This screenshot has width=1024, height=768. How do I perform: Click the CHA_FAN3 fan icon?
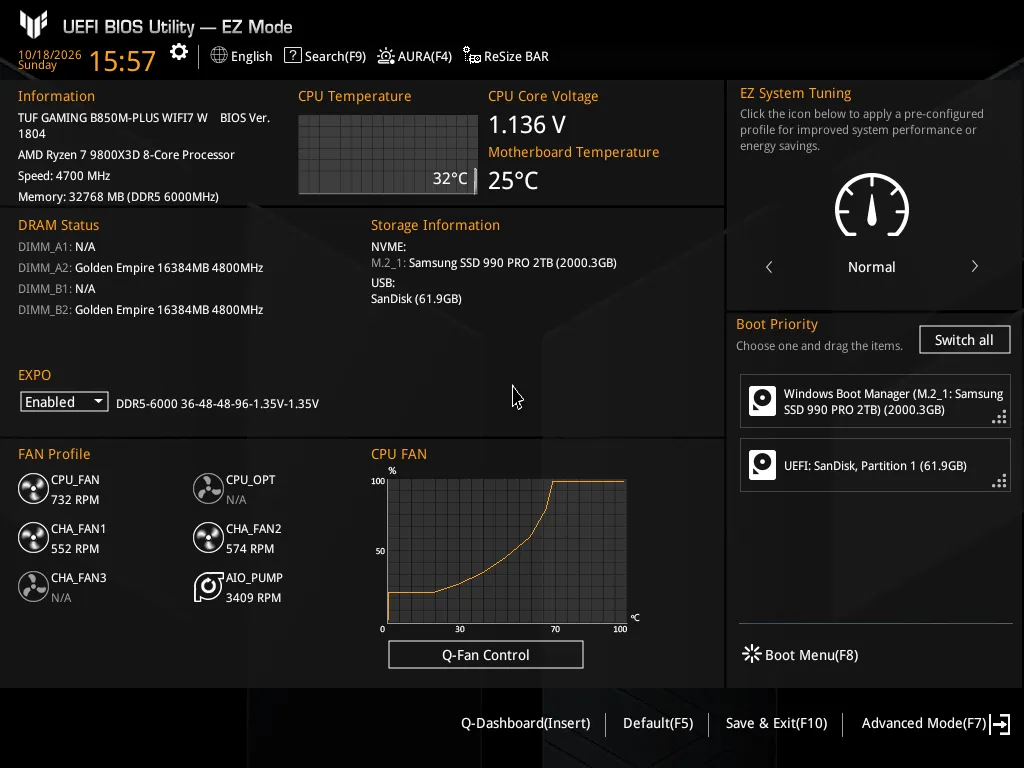pyautogui.click(x=33, y=587)
